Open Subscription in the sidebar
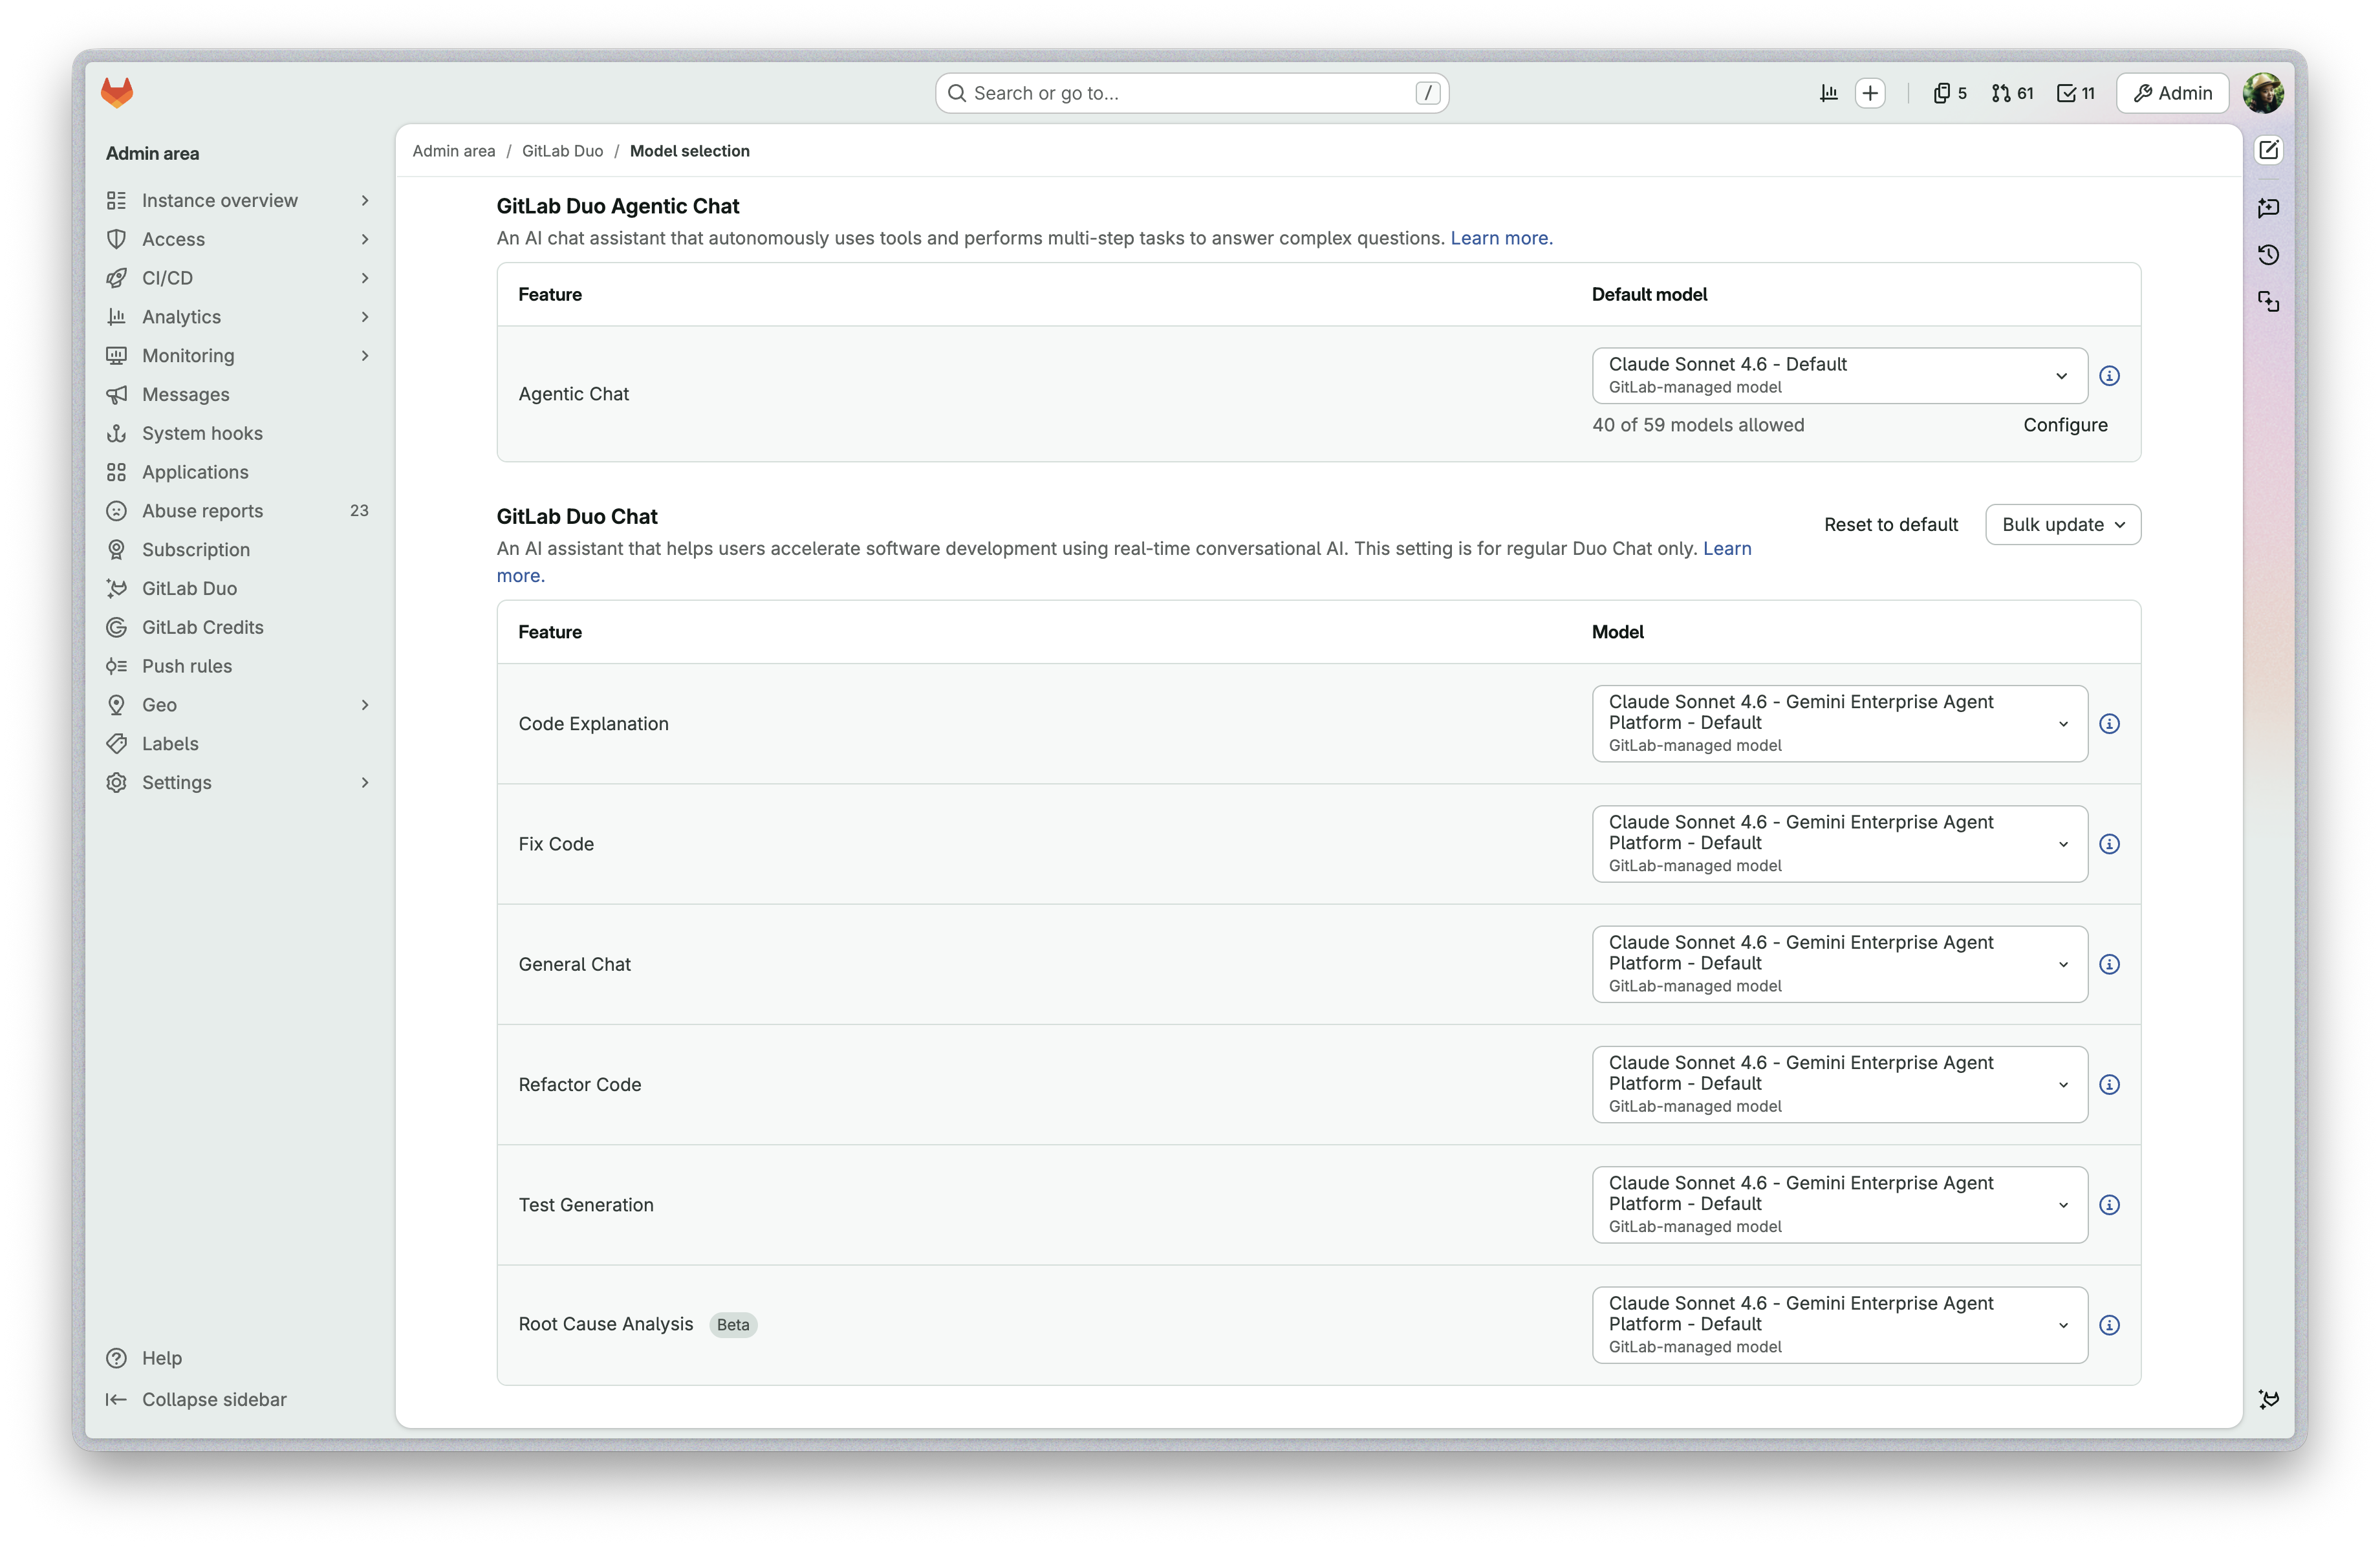Screen dimensions: 2380x1547 click(239, 550)
